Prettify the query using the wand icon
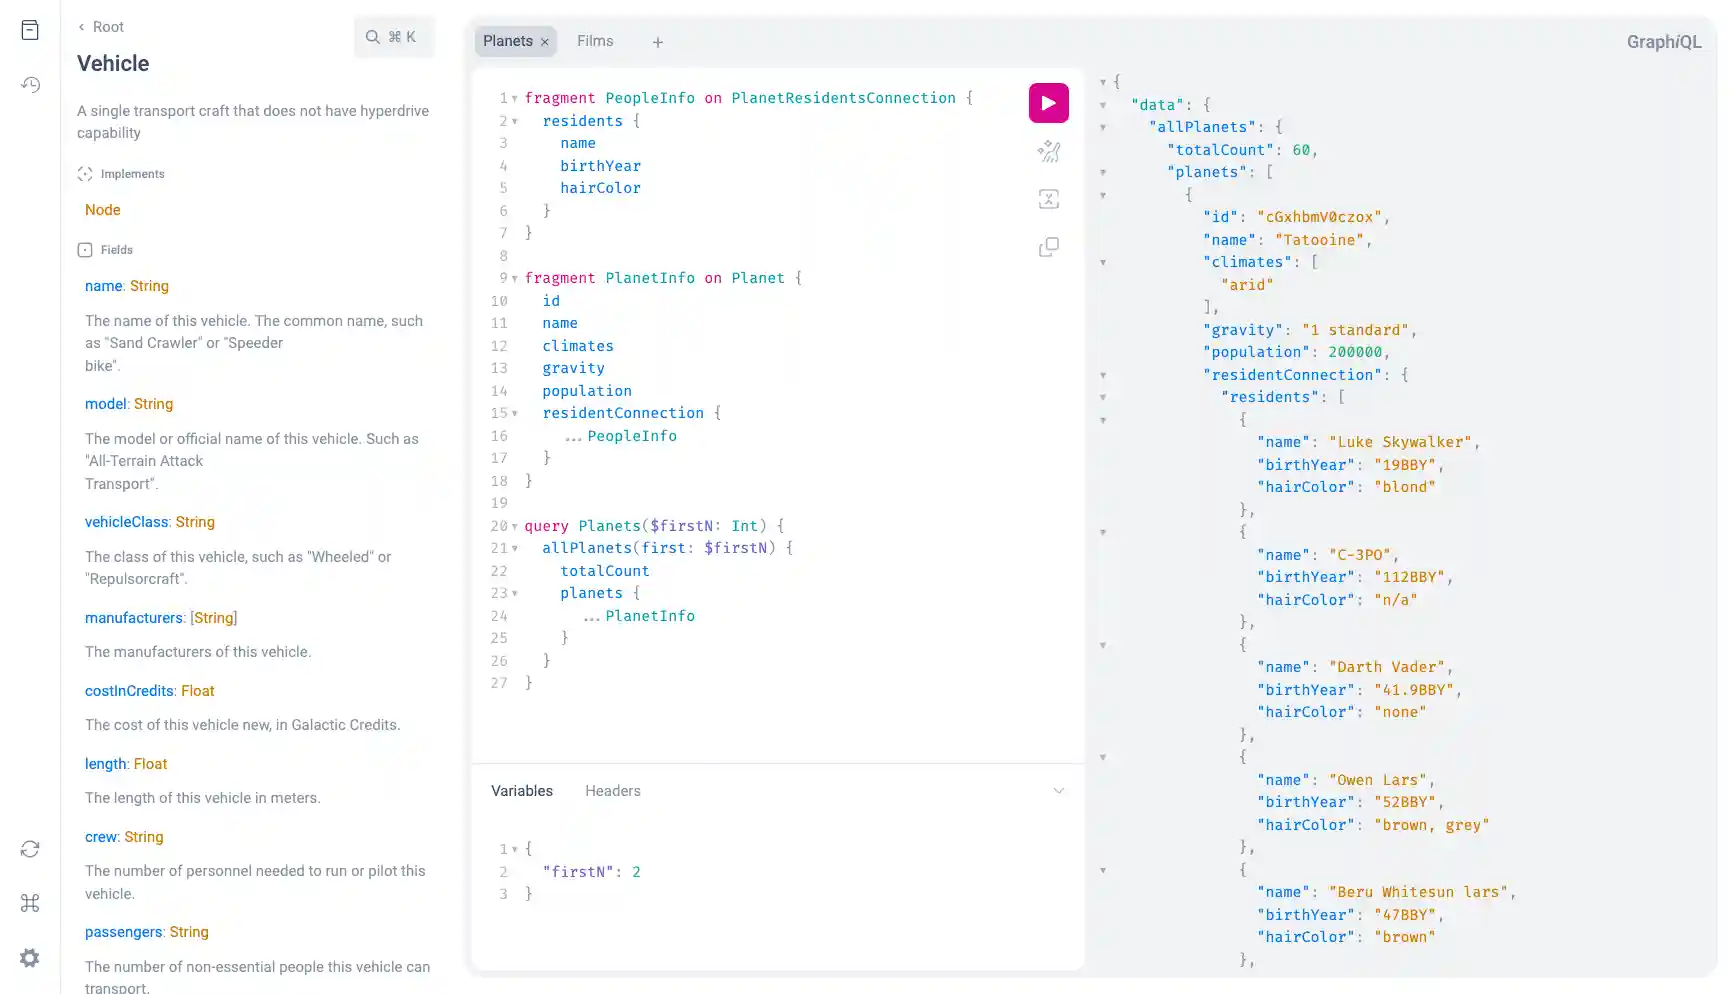The image size is (1734, 994). pos(1048,151)
